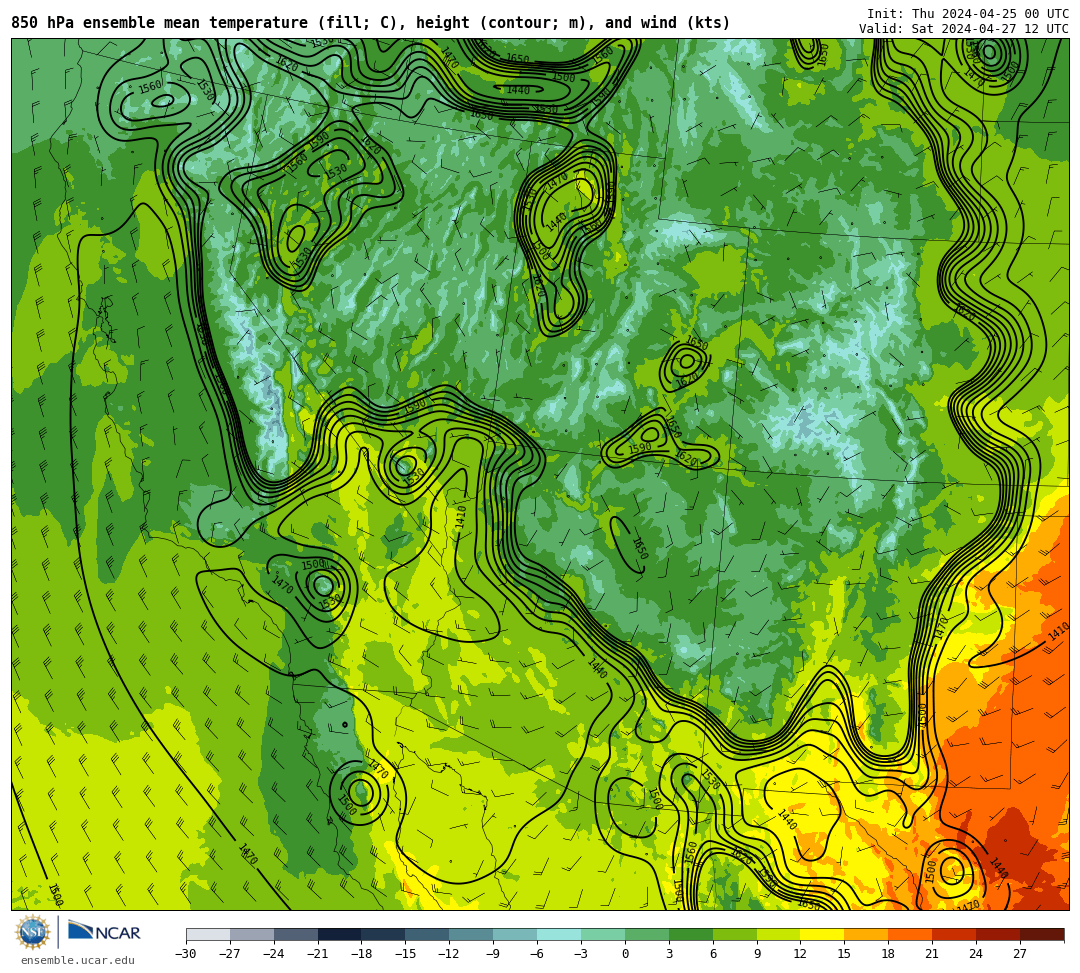Screen dimensions: 1080x973
Task: Click the "−9" colorbar tick label
Action: pos(493,954)
